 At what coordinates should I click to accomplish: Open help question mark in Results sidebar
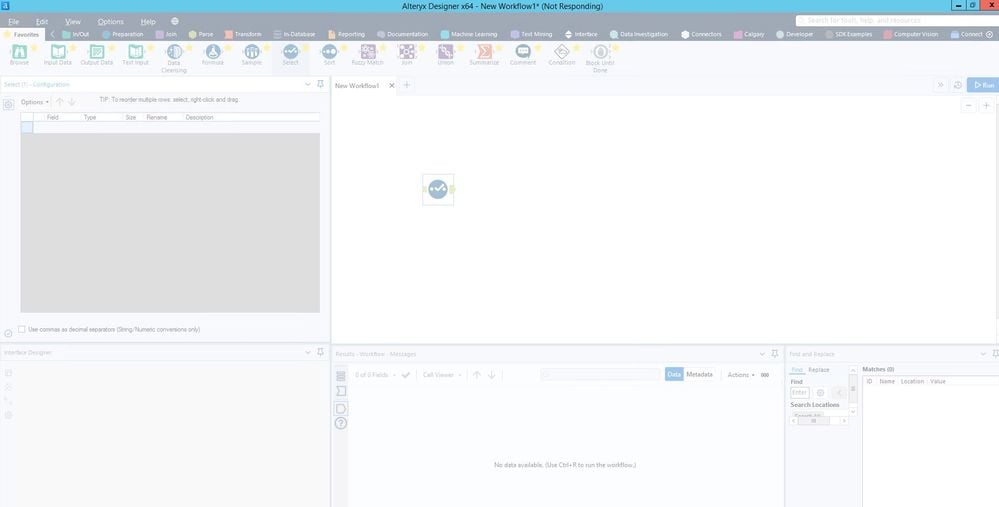[341, 423]
